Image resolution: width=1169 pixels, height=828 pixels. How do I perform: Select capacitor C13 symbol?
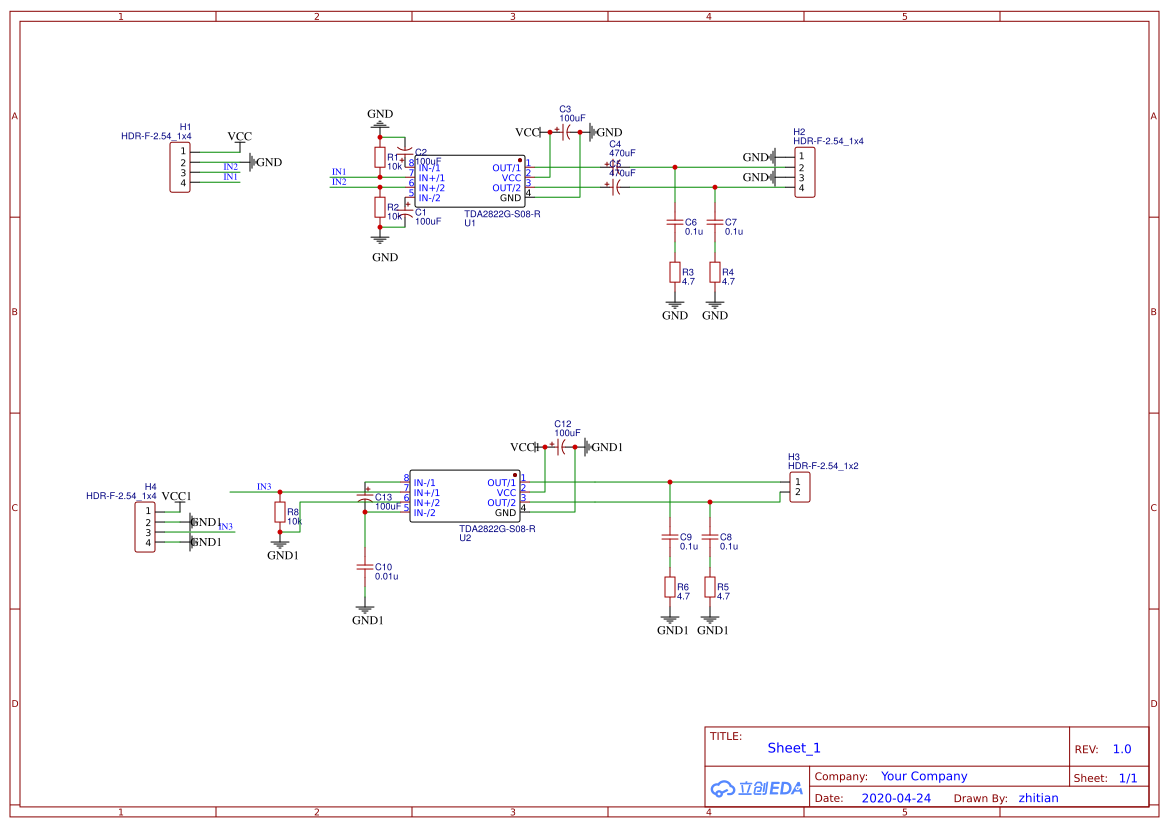click(x=365, y=497)
